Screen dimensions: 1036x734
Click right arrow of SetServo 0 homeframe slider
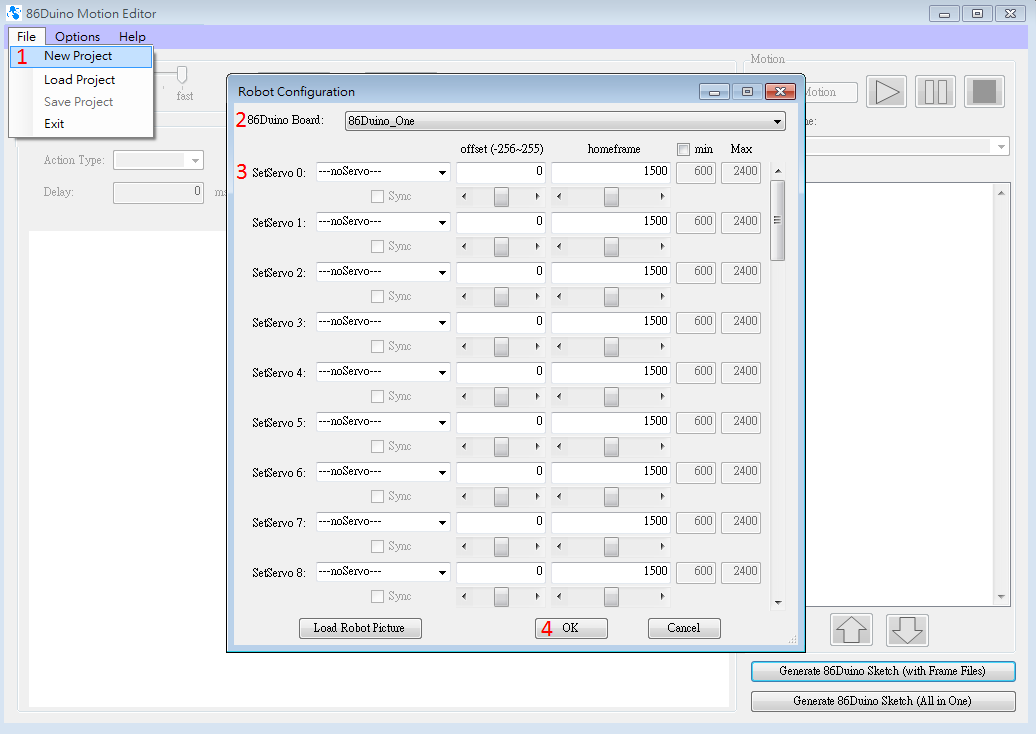[x=662, y=196]
